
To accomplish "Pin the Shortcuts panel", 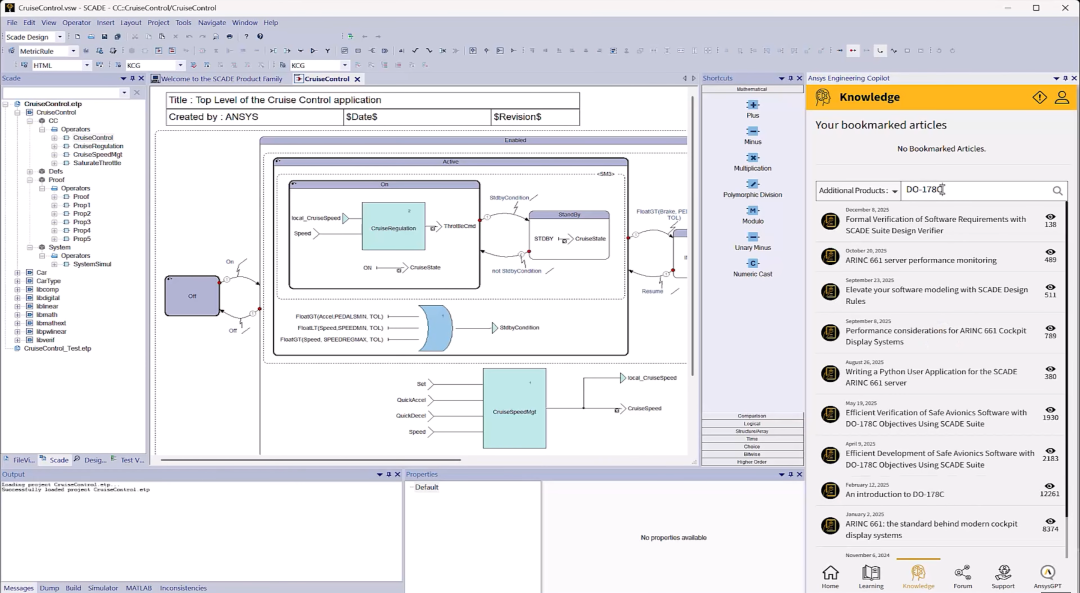I will (790, 79).
